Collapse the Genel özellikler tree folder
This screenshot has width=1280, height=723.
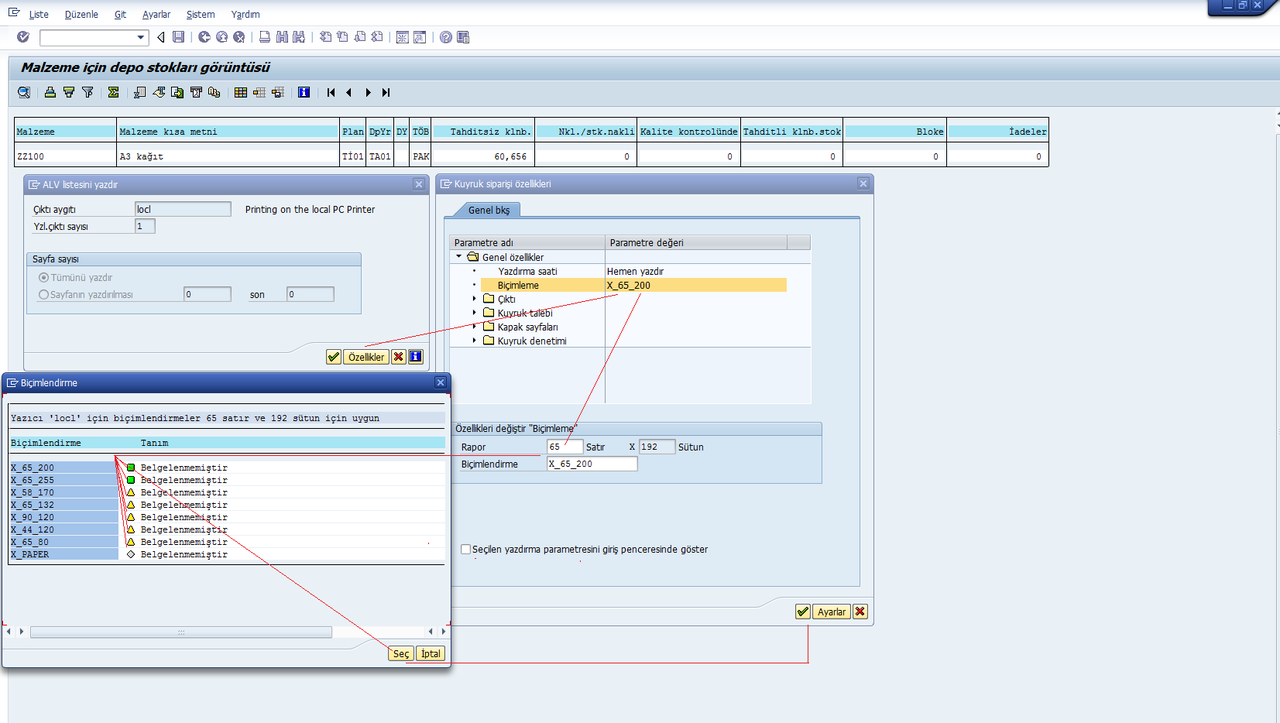459,257
